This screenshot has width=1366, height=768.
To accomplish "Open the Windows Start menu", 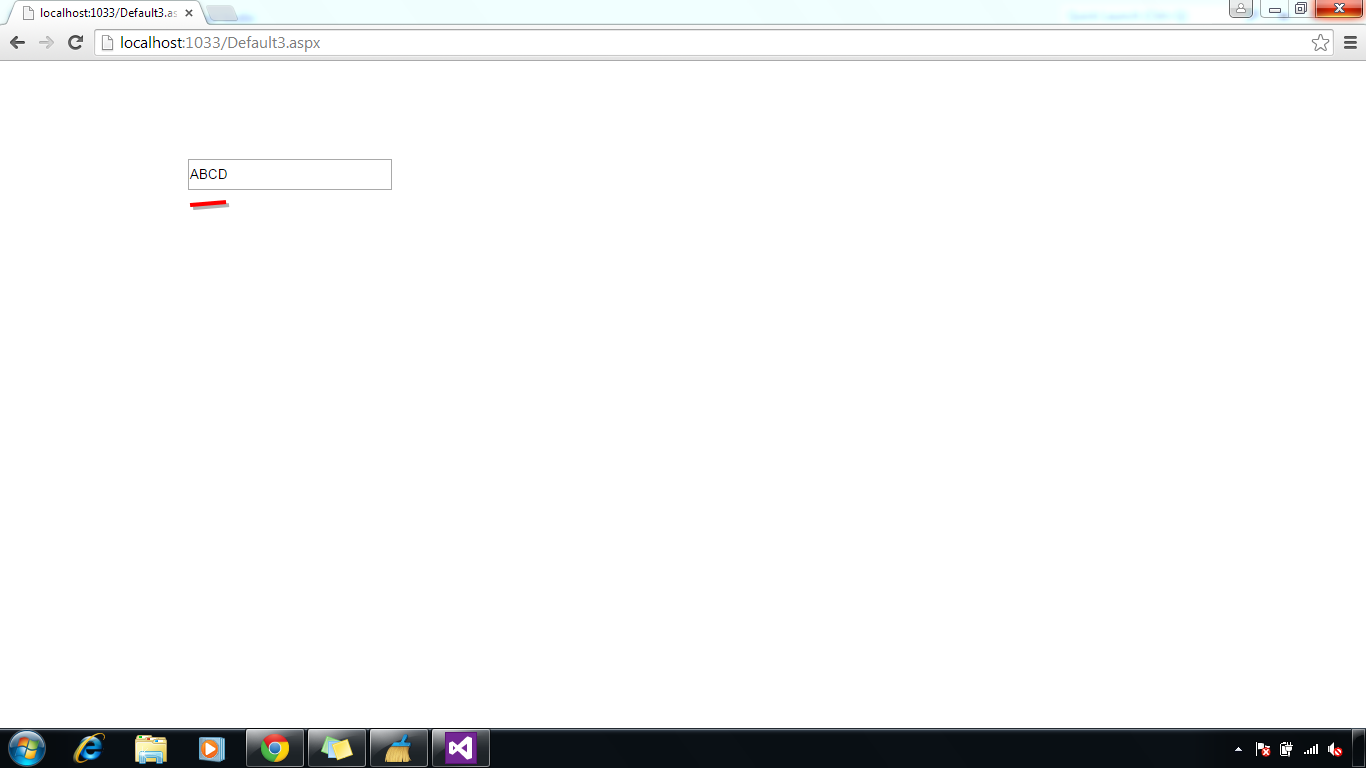I will pyautogui.click(x=27, y=748).
